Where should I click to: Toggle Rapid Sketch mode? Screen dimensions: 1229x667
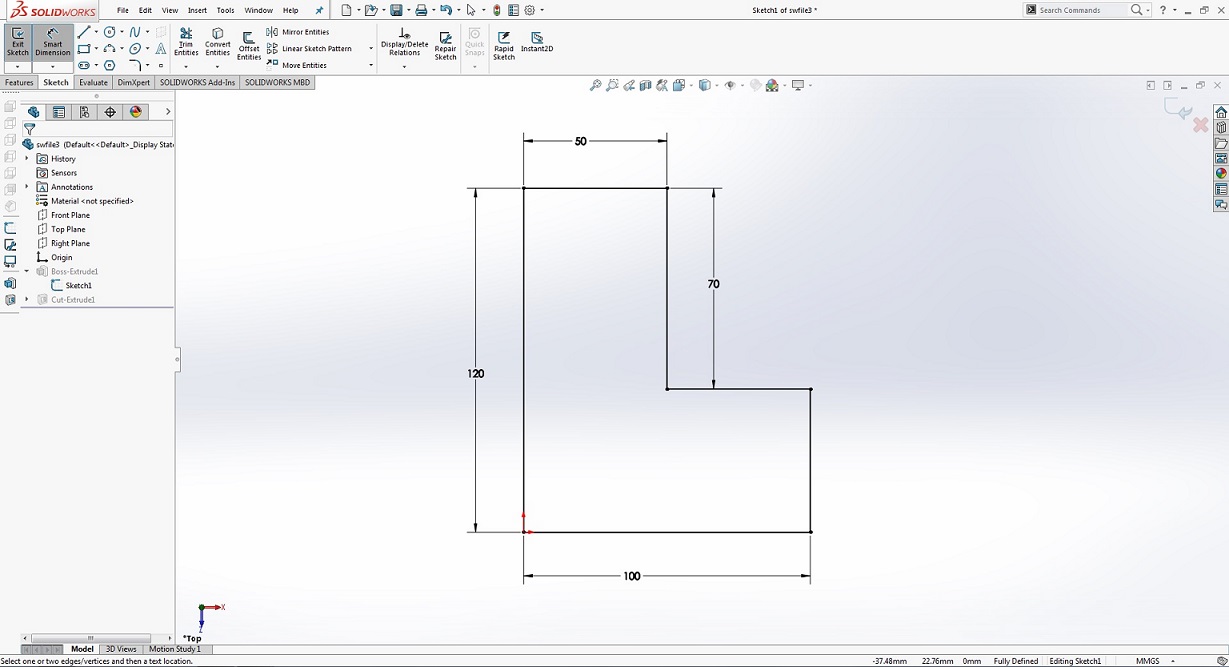tap(504, 44)
